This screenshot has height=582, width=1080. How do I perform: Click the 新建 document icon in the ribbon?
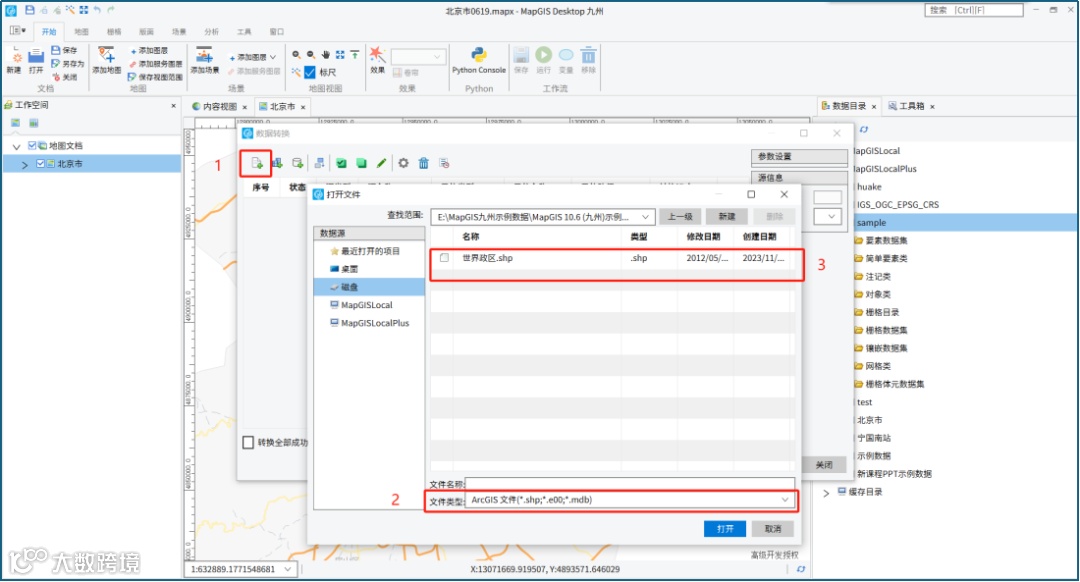(x=14, y=61)
